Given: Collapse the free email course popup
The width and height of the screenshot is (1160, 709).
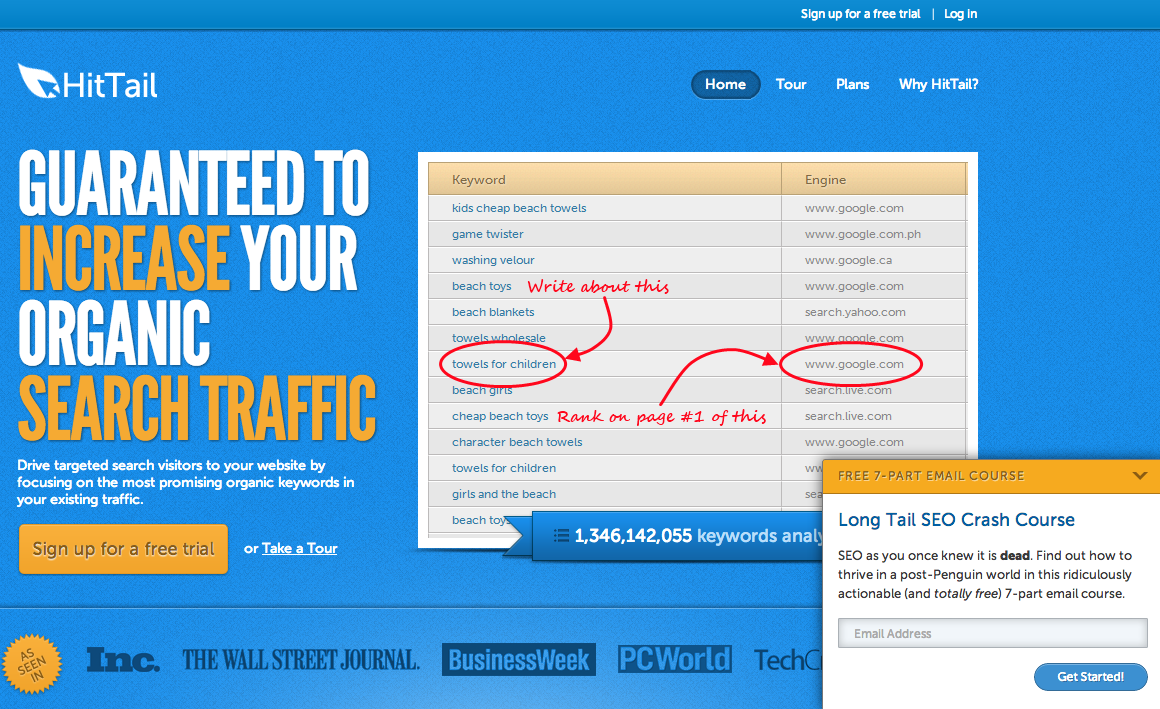Looking at the screenshot, I should click(x=1139, y=476).
